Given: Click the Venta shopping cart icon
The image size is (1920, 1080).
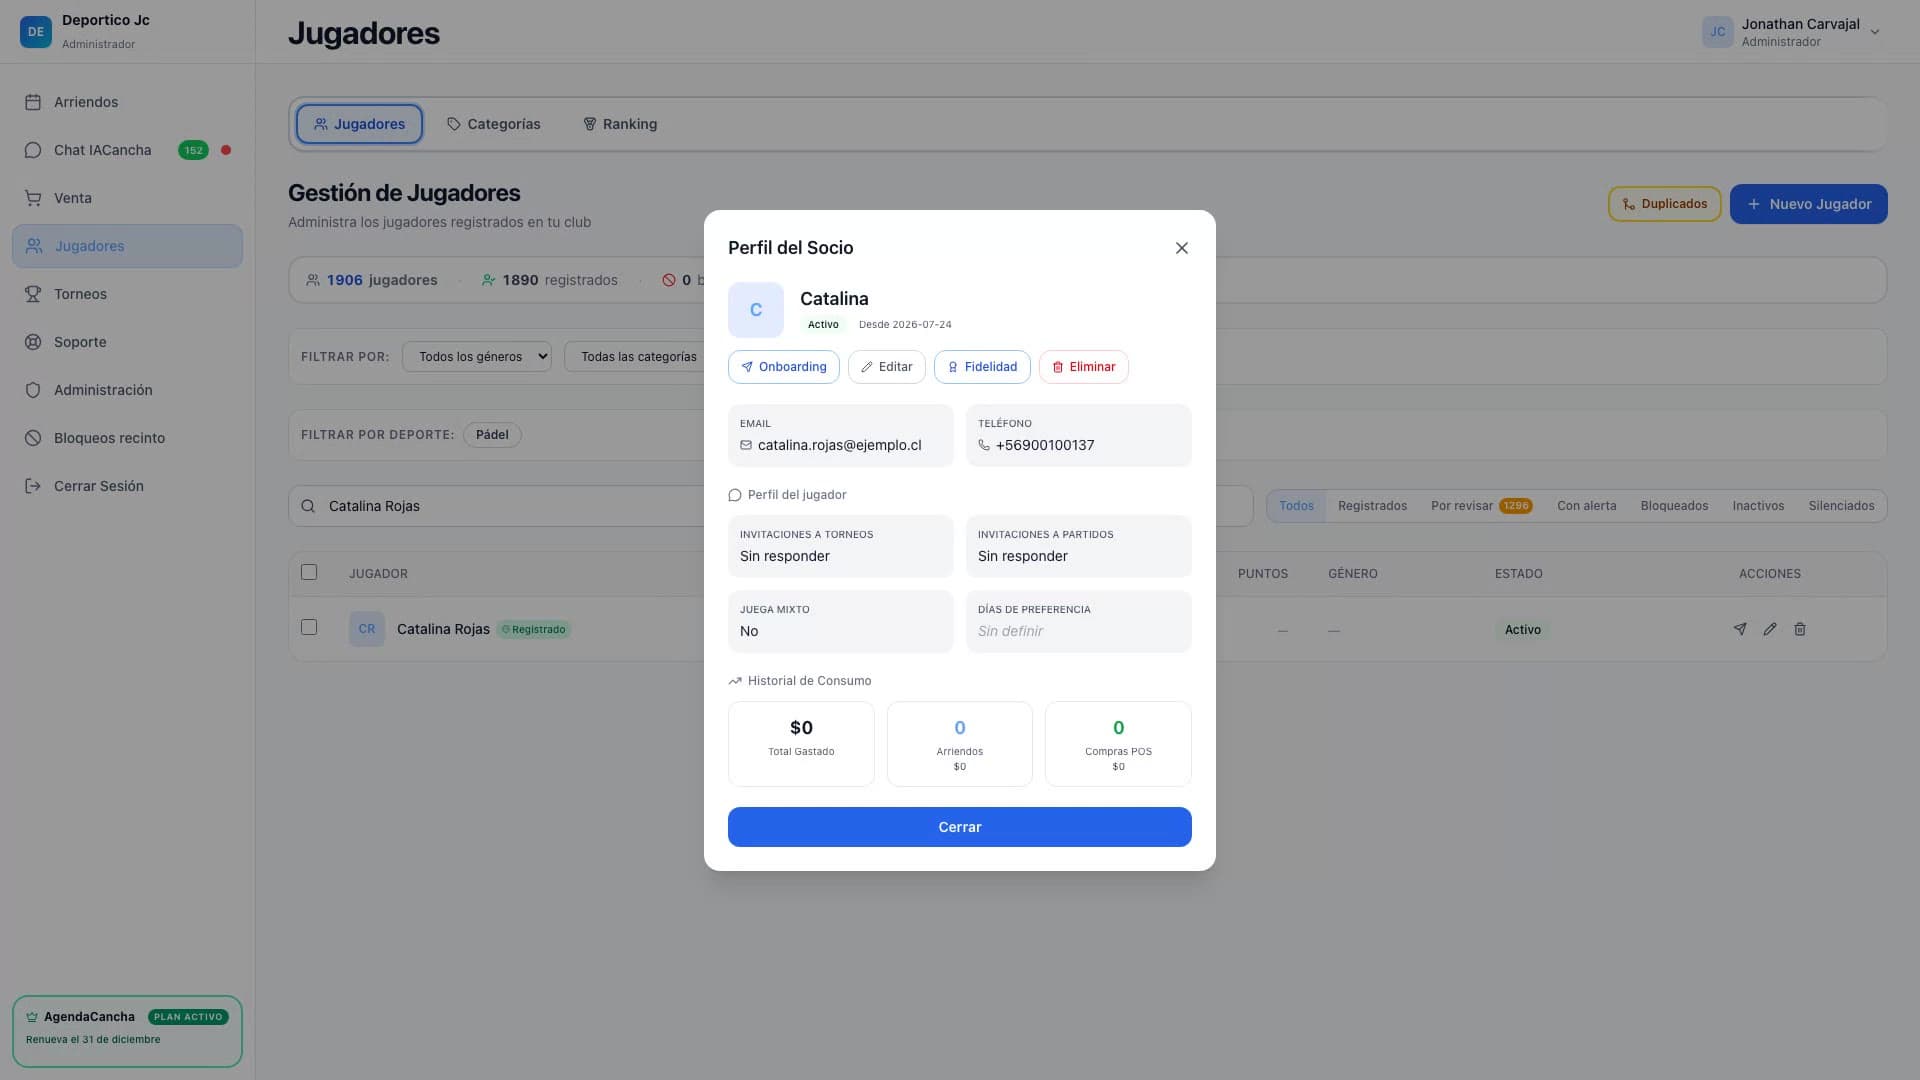Looking at the screenshot, I should point(33,198).
